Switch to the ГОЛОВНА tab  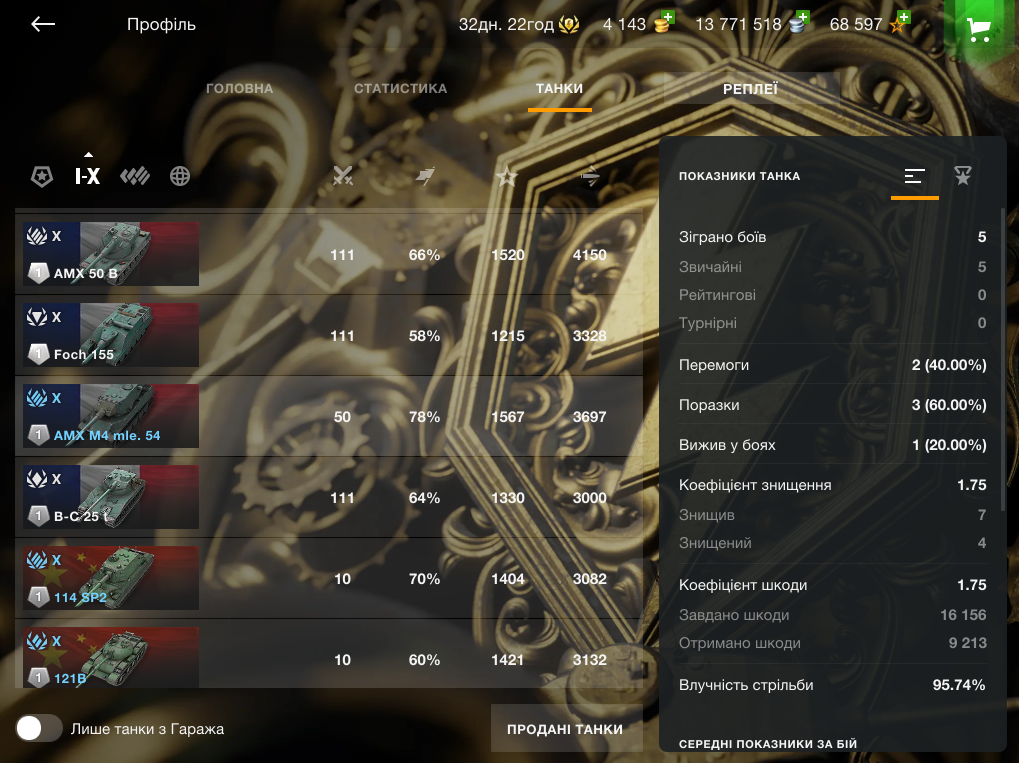tap(239, 88)
